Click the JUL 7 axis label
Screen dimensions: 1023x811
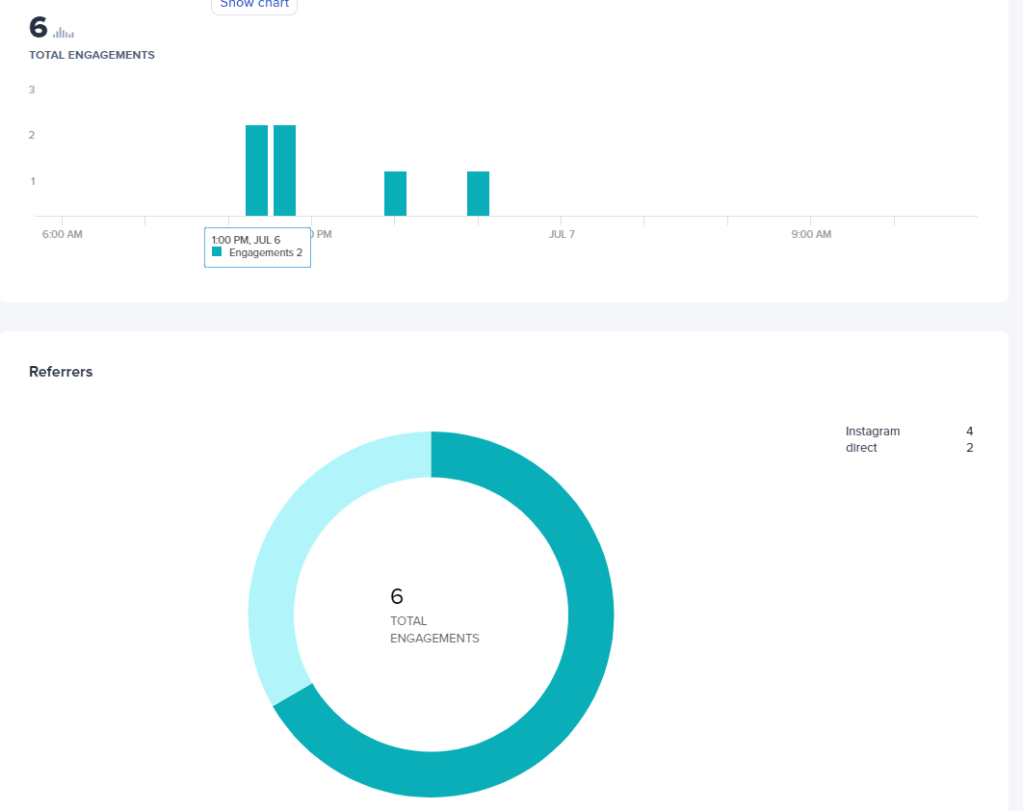click(561, 233)
